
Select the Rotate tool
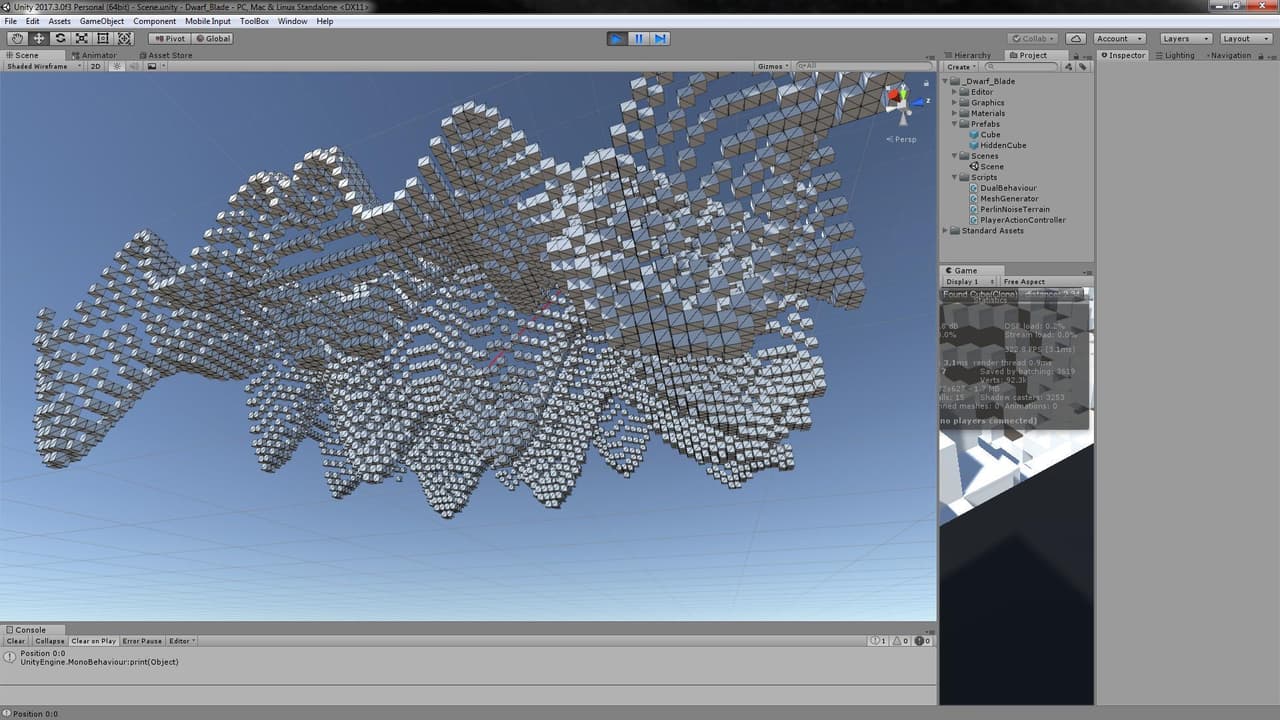[60, 38]
